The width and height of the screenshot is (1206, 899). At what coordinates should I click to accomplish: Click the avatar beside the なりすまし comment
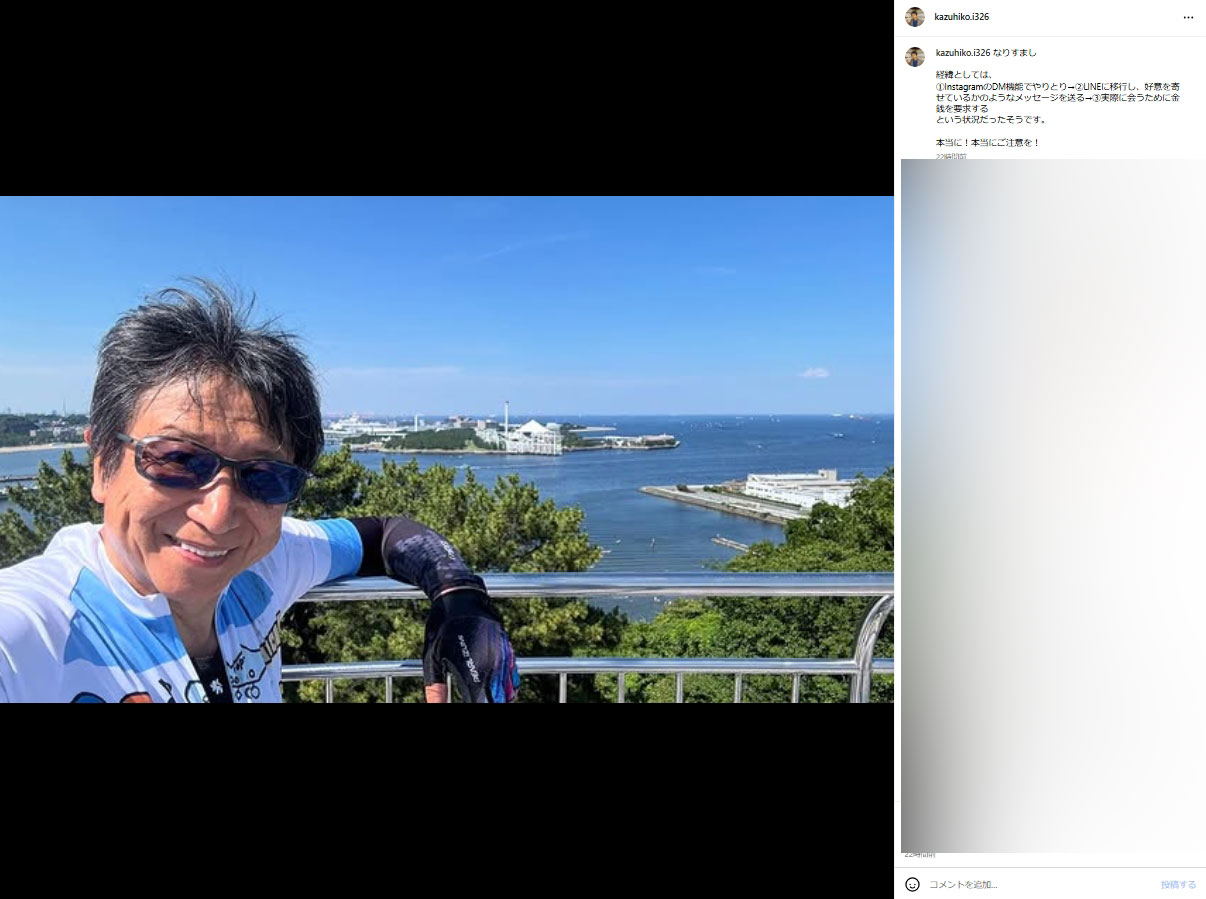915,57
